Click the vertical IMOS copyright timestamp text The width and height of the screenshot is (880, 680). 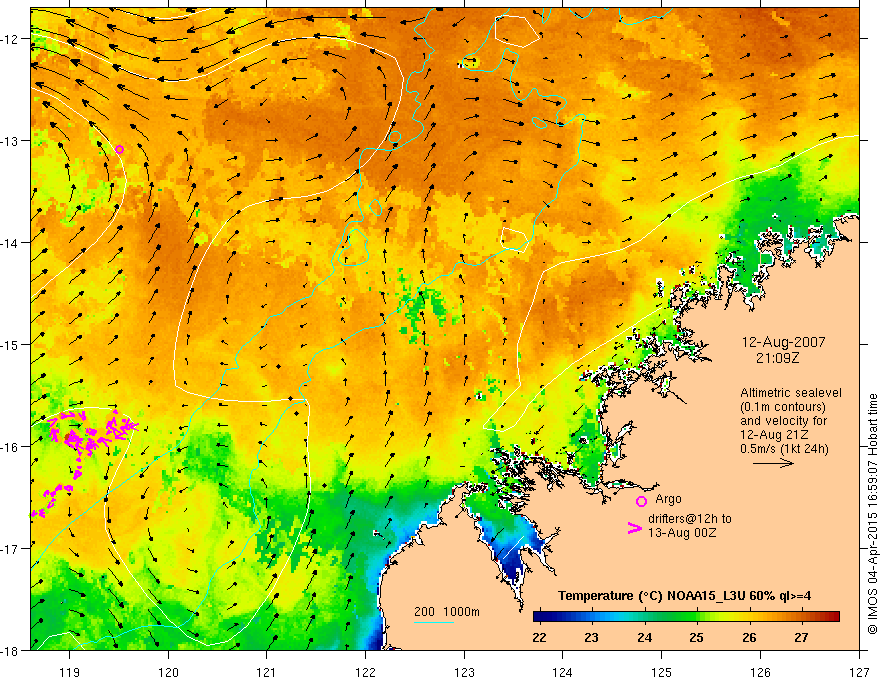pyautogui.click(x=872, y=514)
